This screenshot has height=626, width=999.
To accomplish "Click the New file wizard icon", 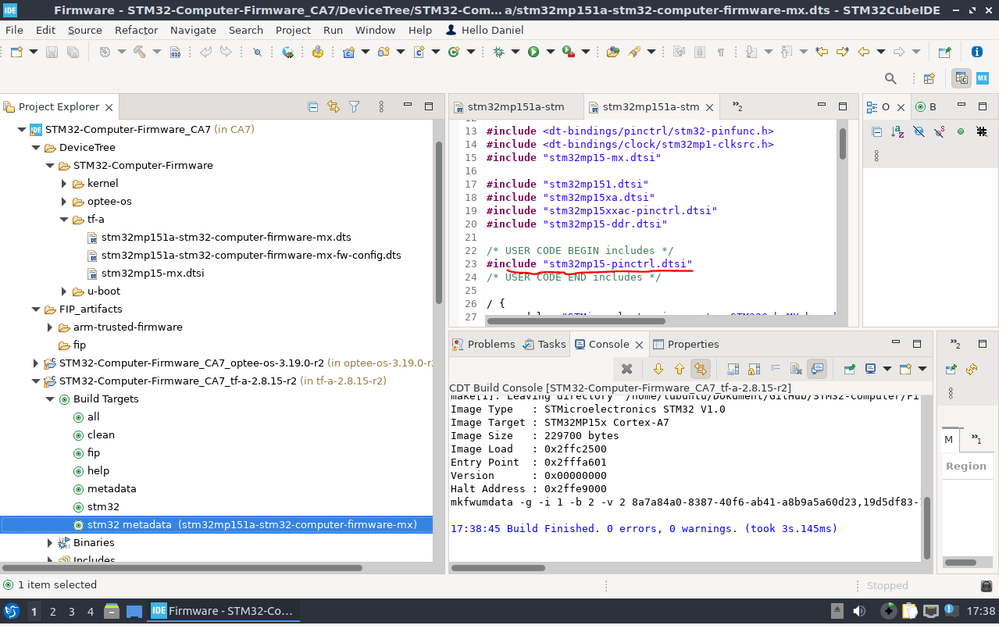I will (17, 52).
